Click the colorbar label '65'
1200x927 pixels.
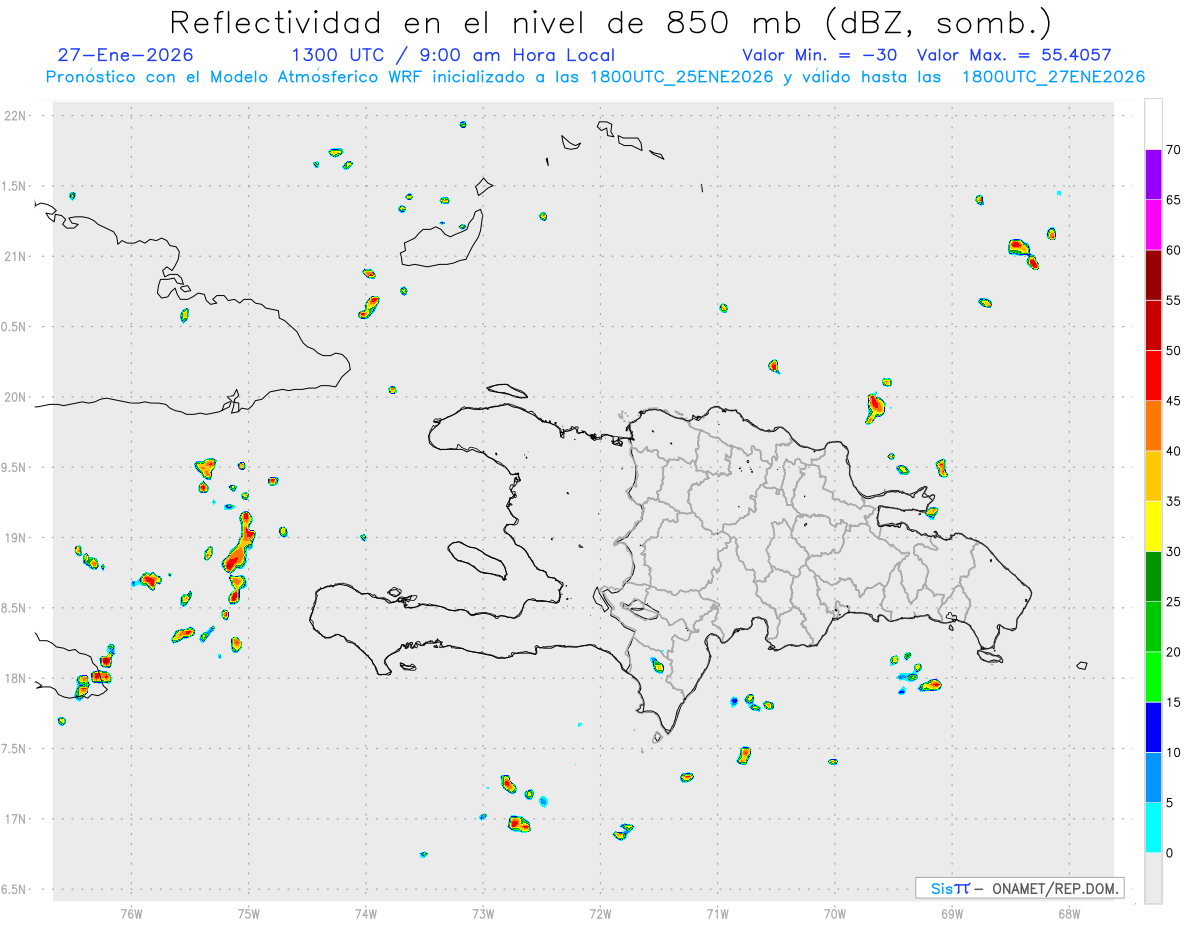coord(1174,200)
